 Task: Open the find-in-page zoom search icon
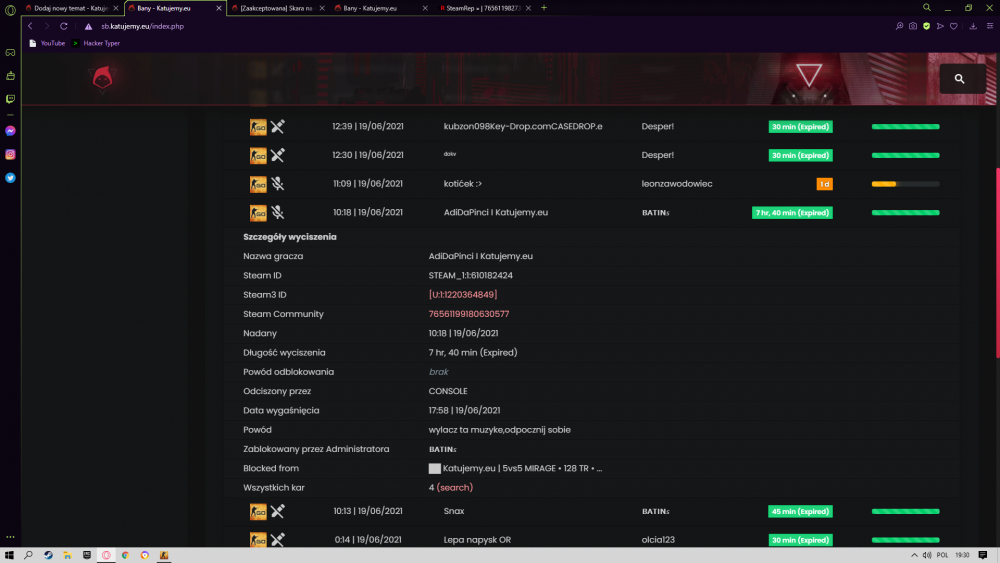pyautogui.click(x=899, y=26)
